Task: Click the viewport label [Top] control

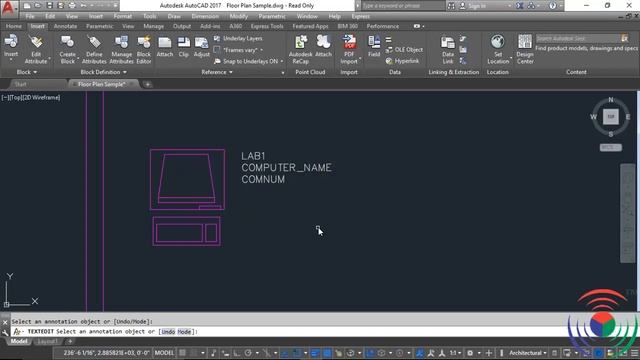Action: click(15, 98)
